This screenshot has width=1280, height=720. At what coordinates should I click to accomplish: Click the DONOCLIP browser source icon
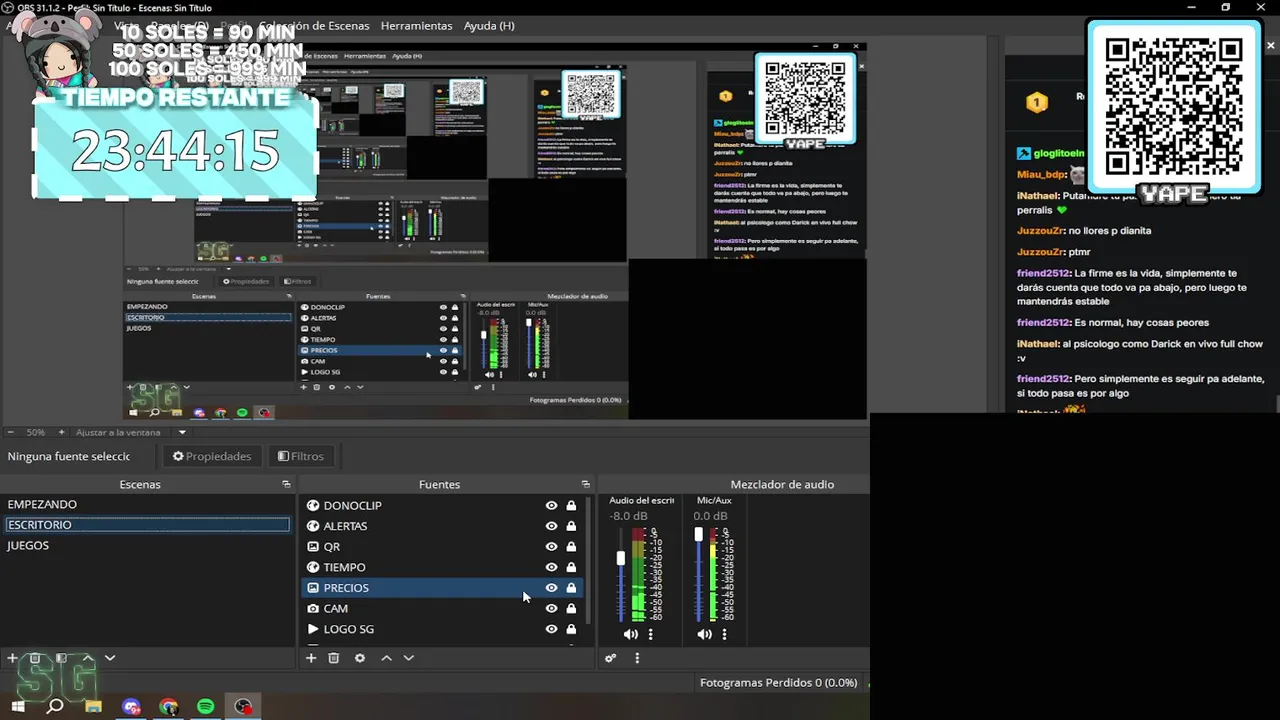pyautogui.click(x=313, y=505)
